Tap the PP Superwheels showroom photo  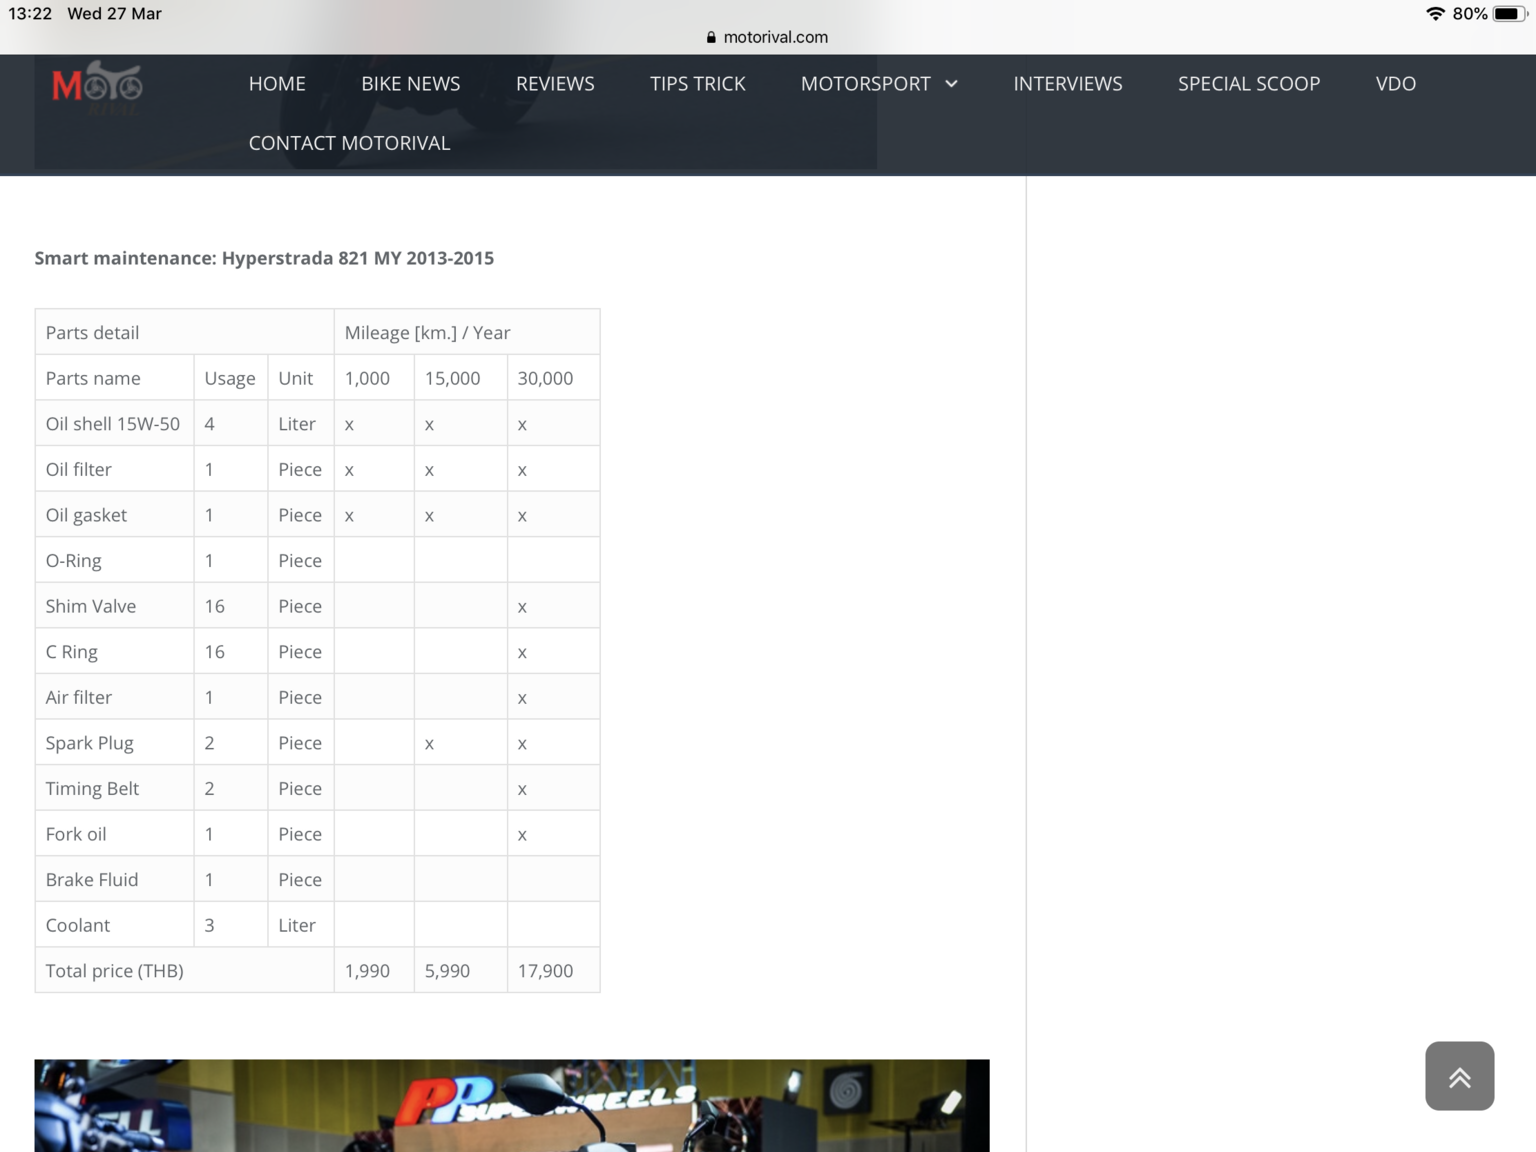tap(512, 1105)
